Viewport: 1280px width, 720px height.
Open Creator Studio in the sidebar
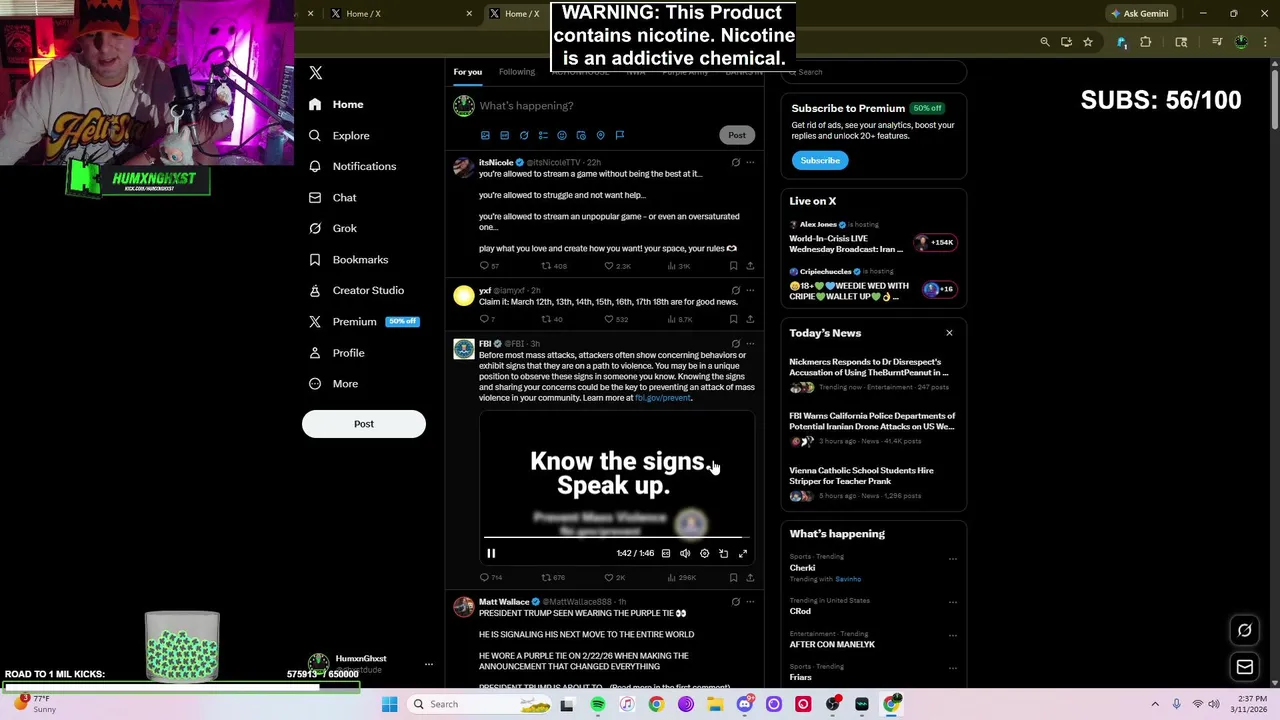pyautogui.click(x=357, y=290)
